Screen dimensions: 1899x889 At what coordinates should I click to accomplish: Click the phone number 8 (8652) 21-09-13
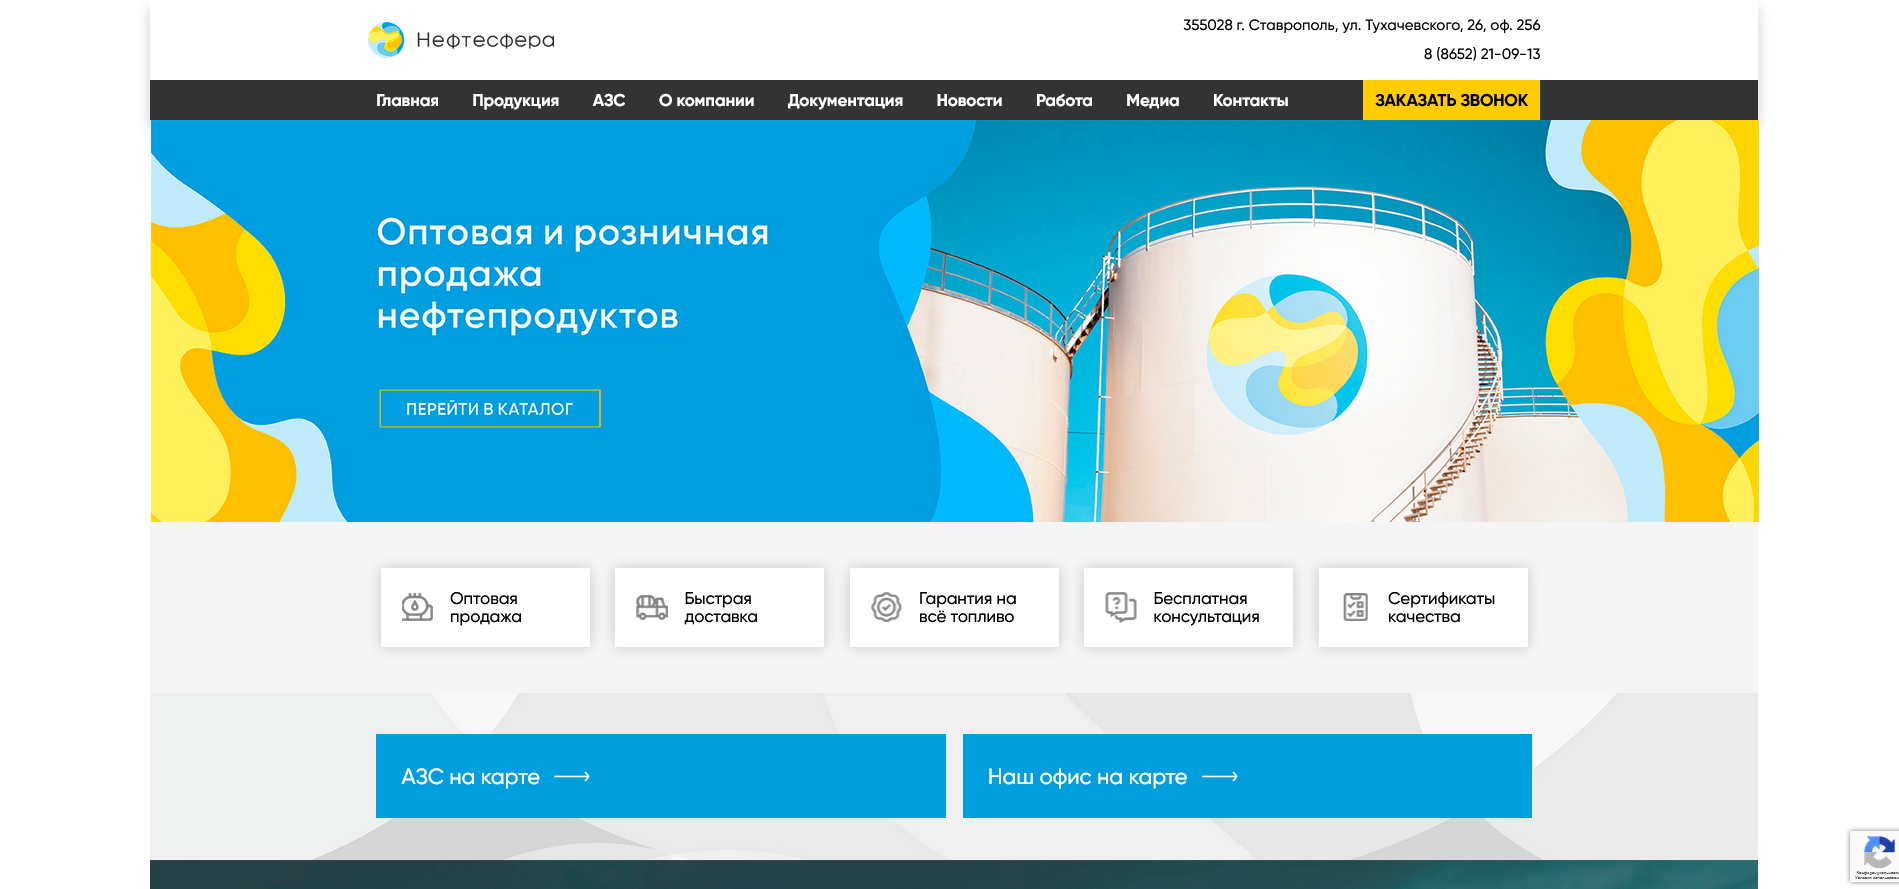pyautogui.click(x=1482, y=54)
